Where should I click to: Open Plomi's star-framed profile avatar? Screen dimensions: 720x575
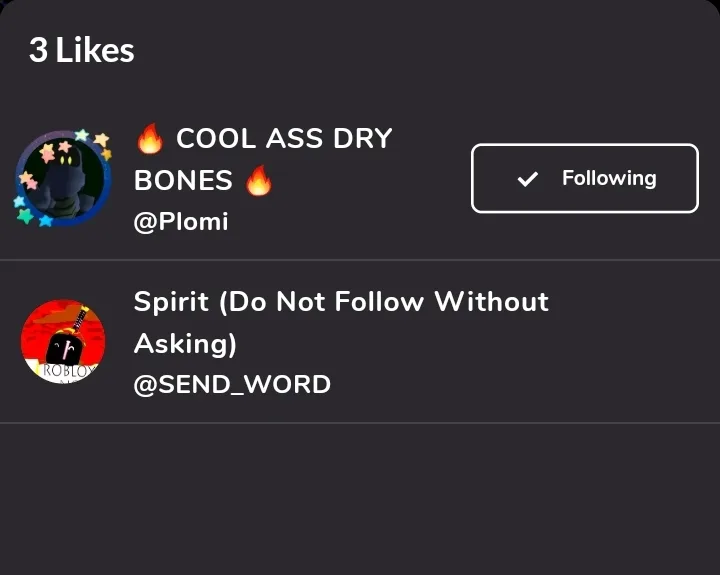tap(62, 178)
